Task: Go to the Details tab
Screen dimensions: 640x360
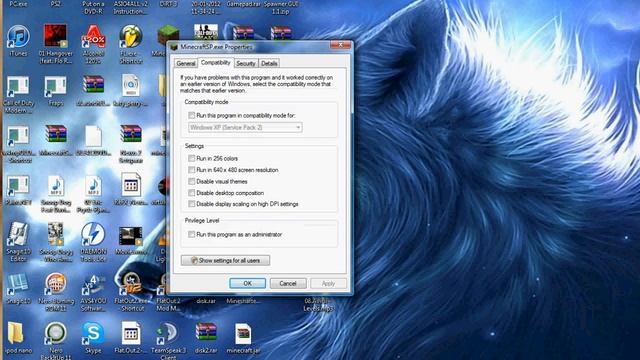Action: (x=269, y=64)
